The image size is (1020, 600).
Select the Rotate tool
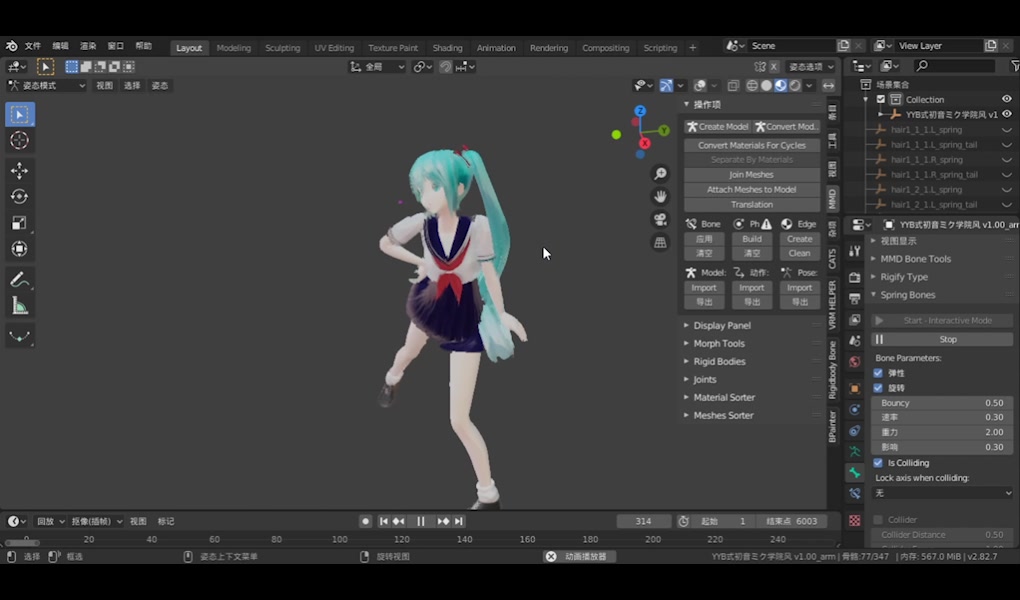coord(20,197)
